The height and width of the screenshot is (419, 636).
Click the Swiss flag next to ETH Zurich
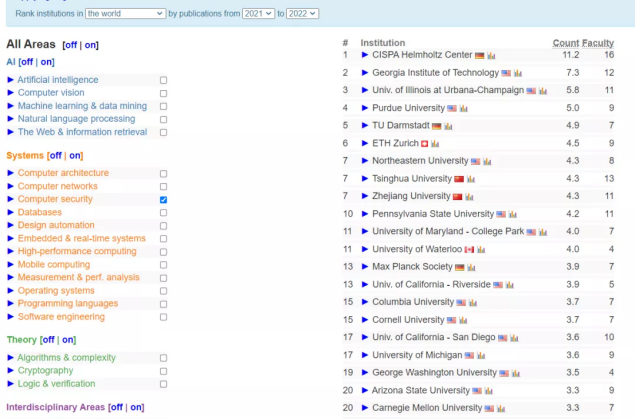(424, 144)
